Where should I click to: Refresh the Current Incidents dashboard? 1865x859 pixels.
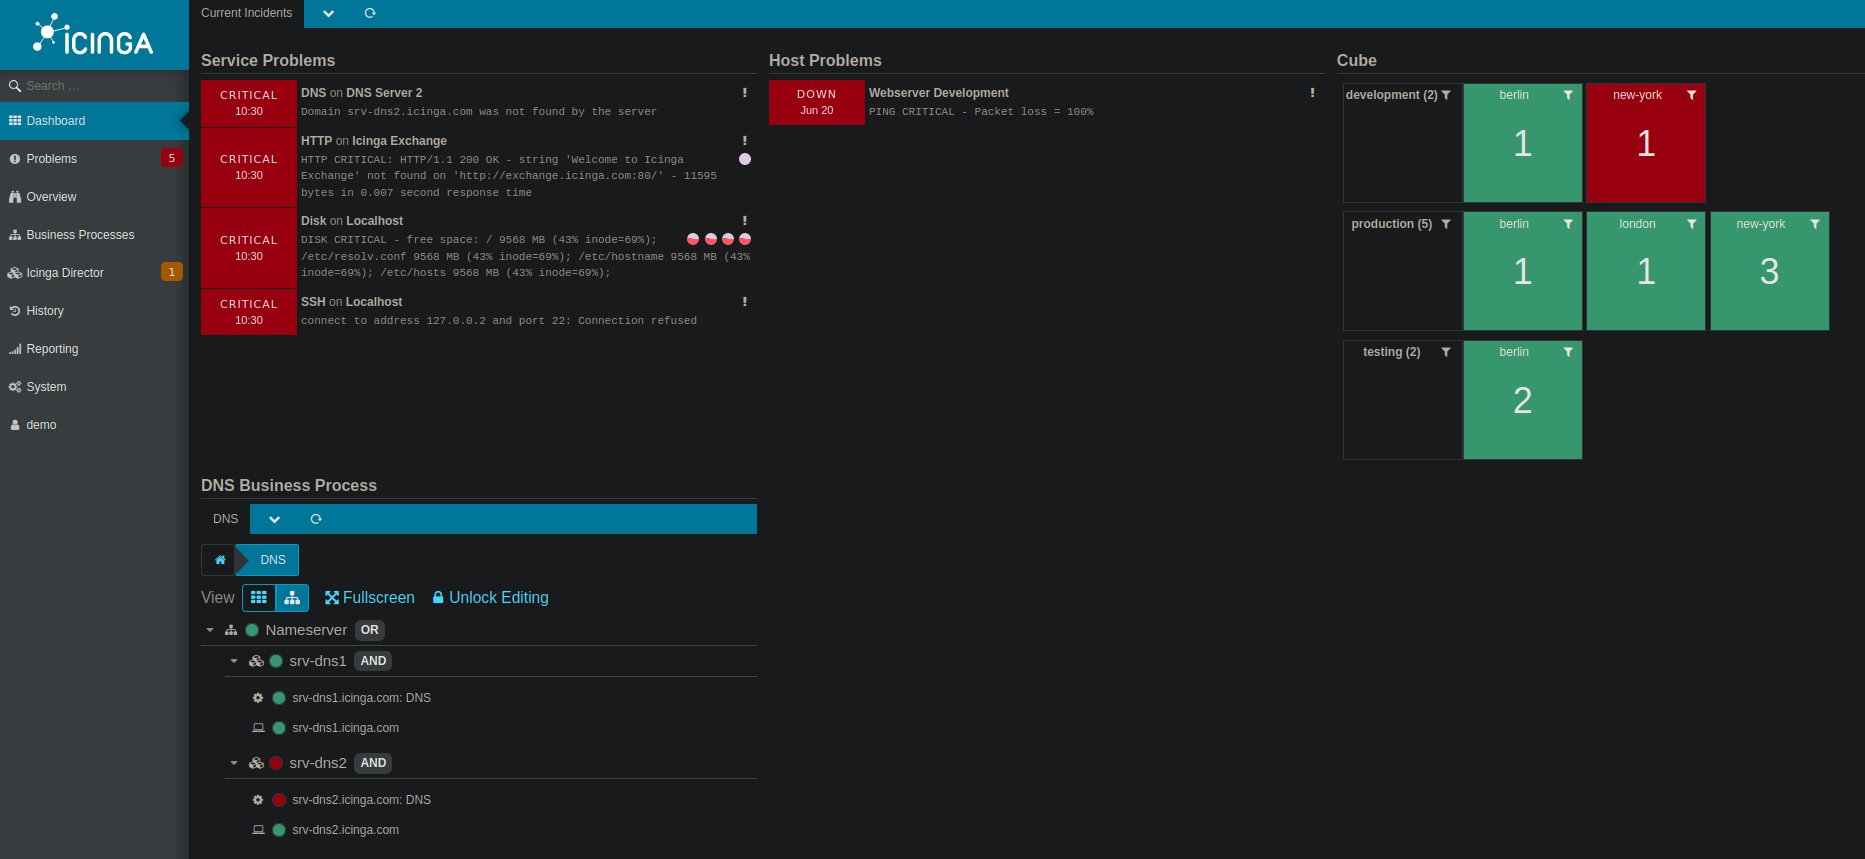370,13
